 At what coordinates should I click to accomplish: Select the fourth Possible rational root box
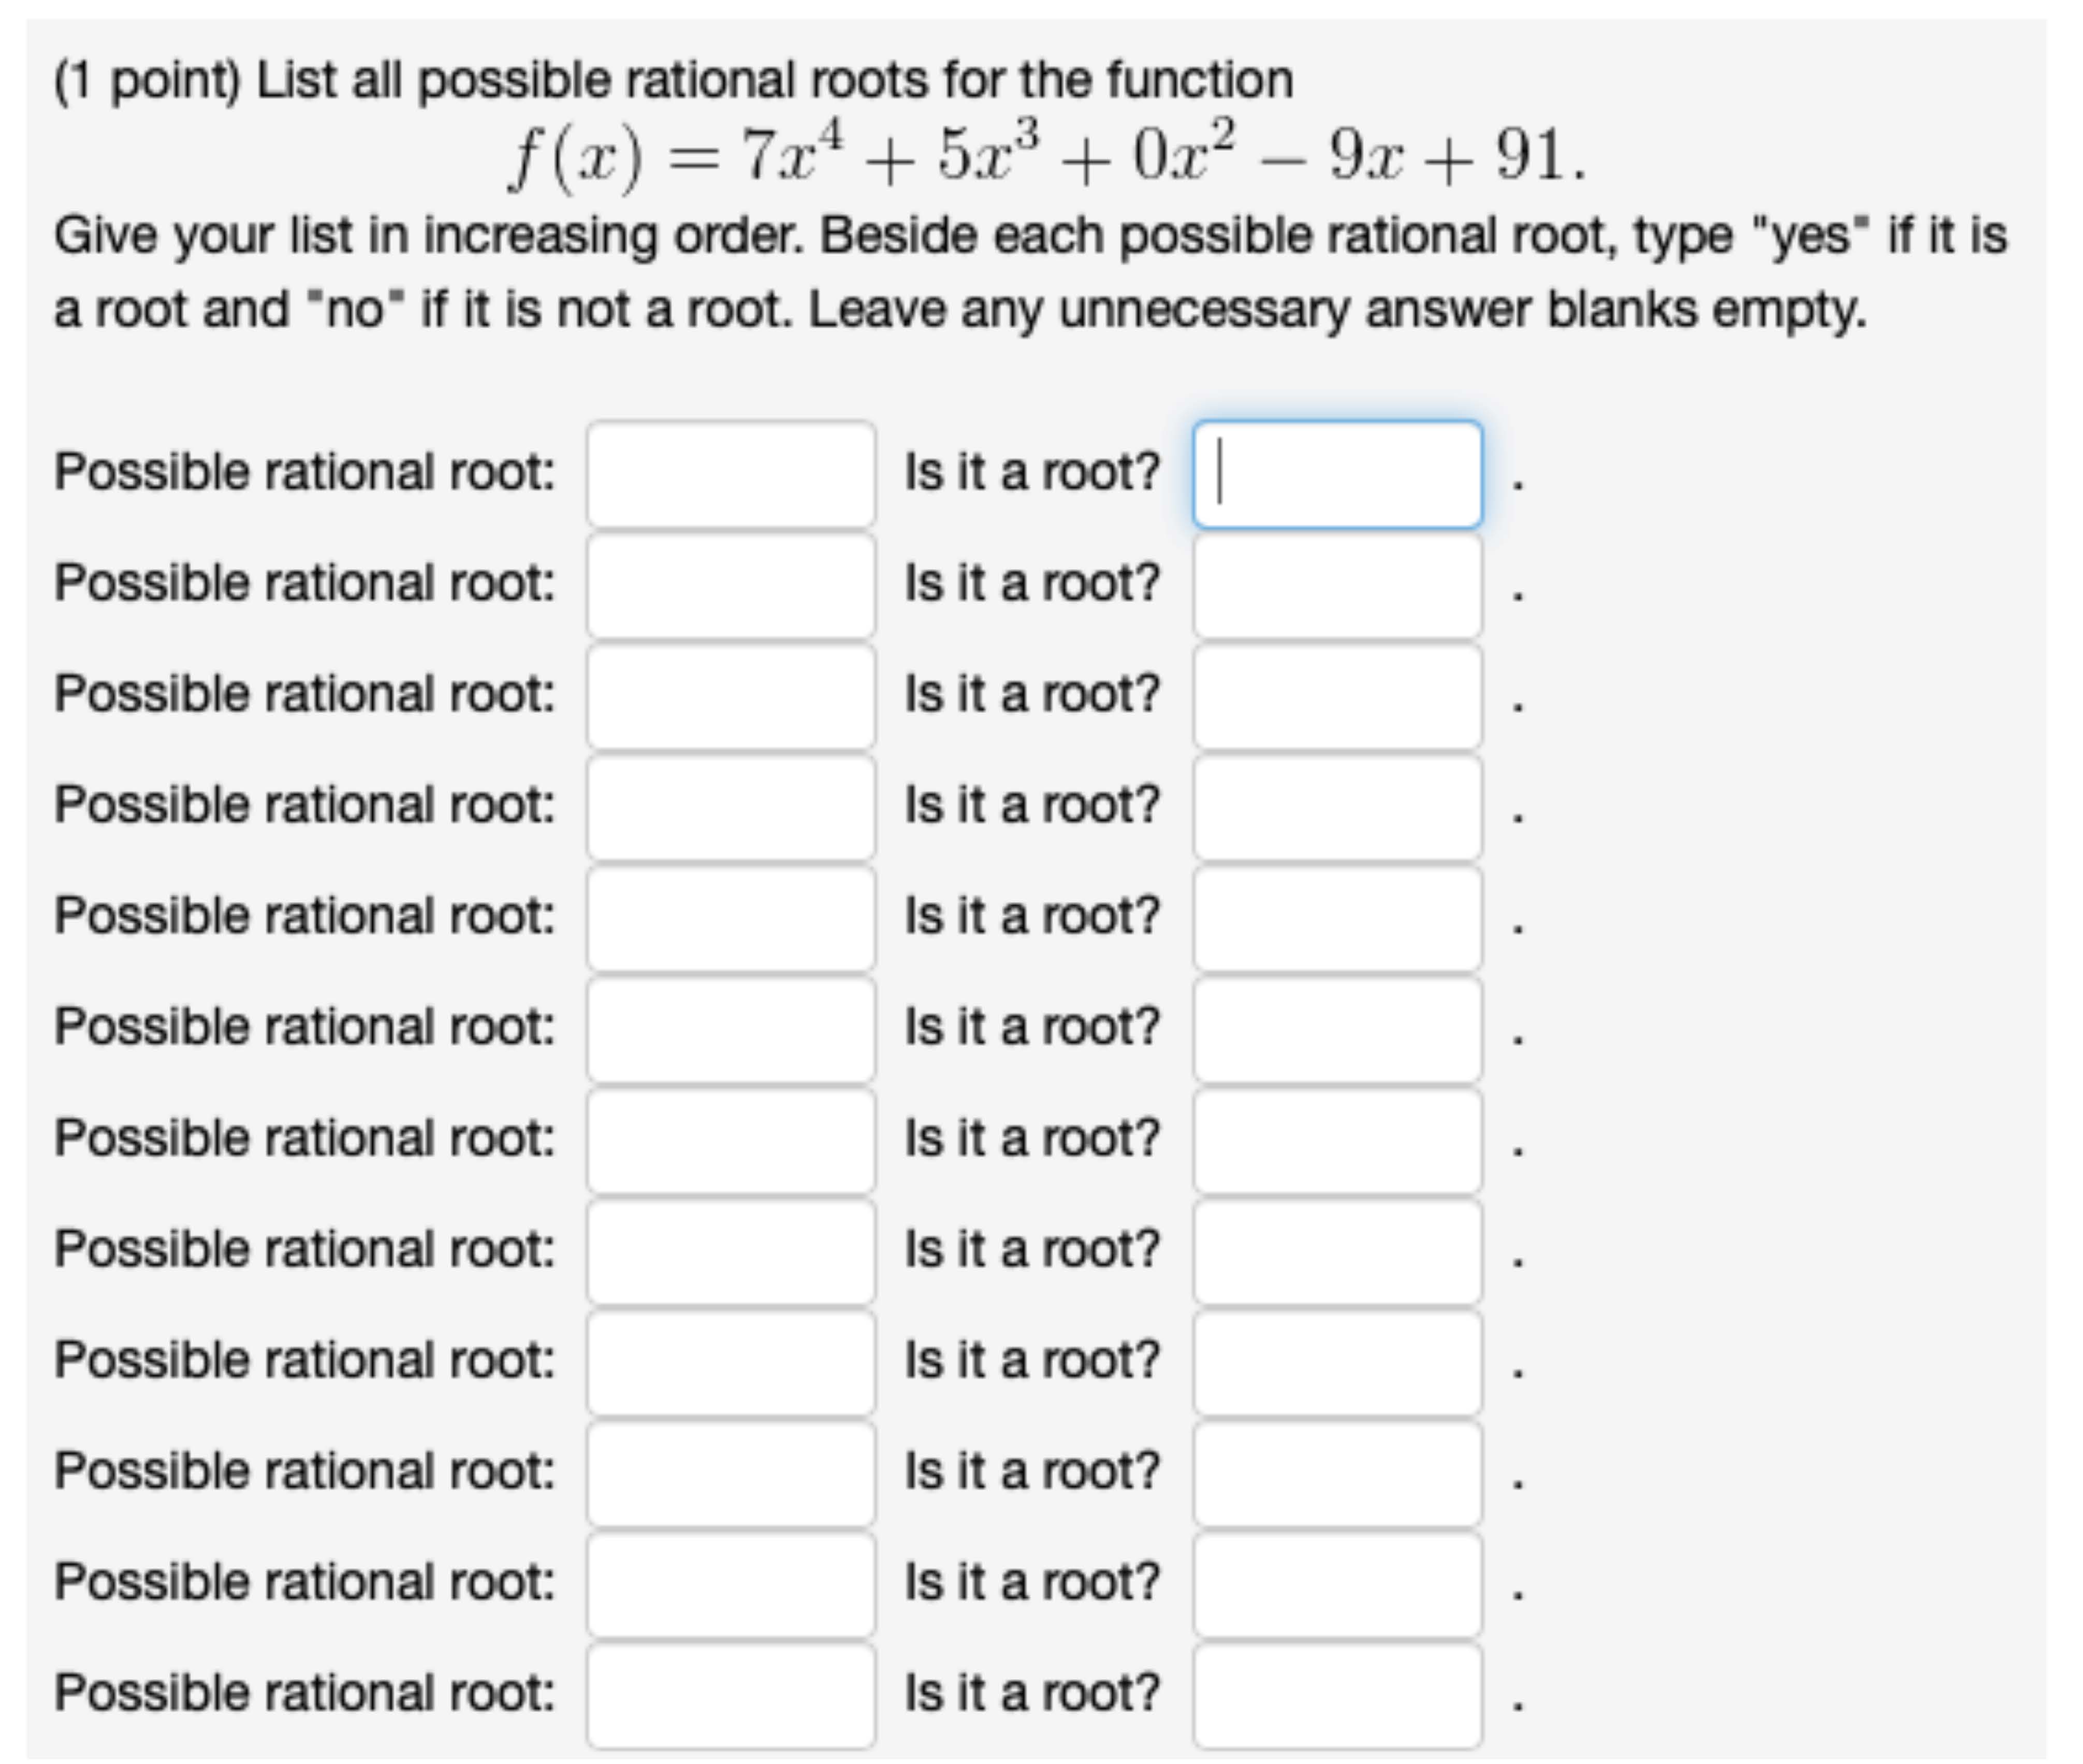(730, 807)
